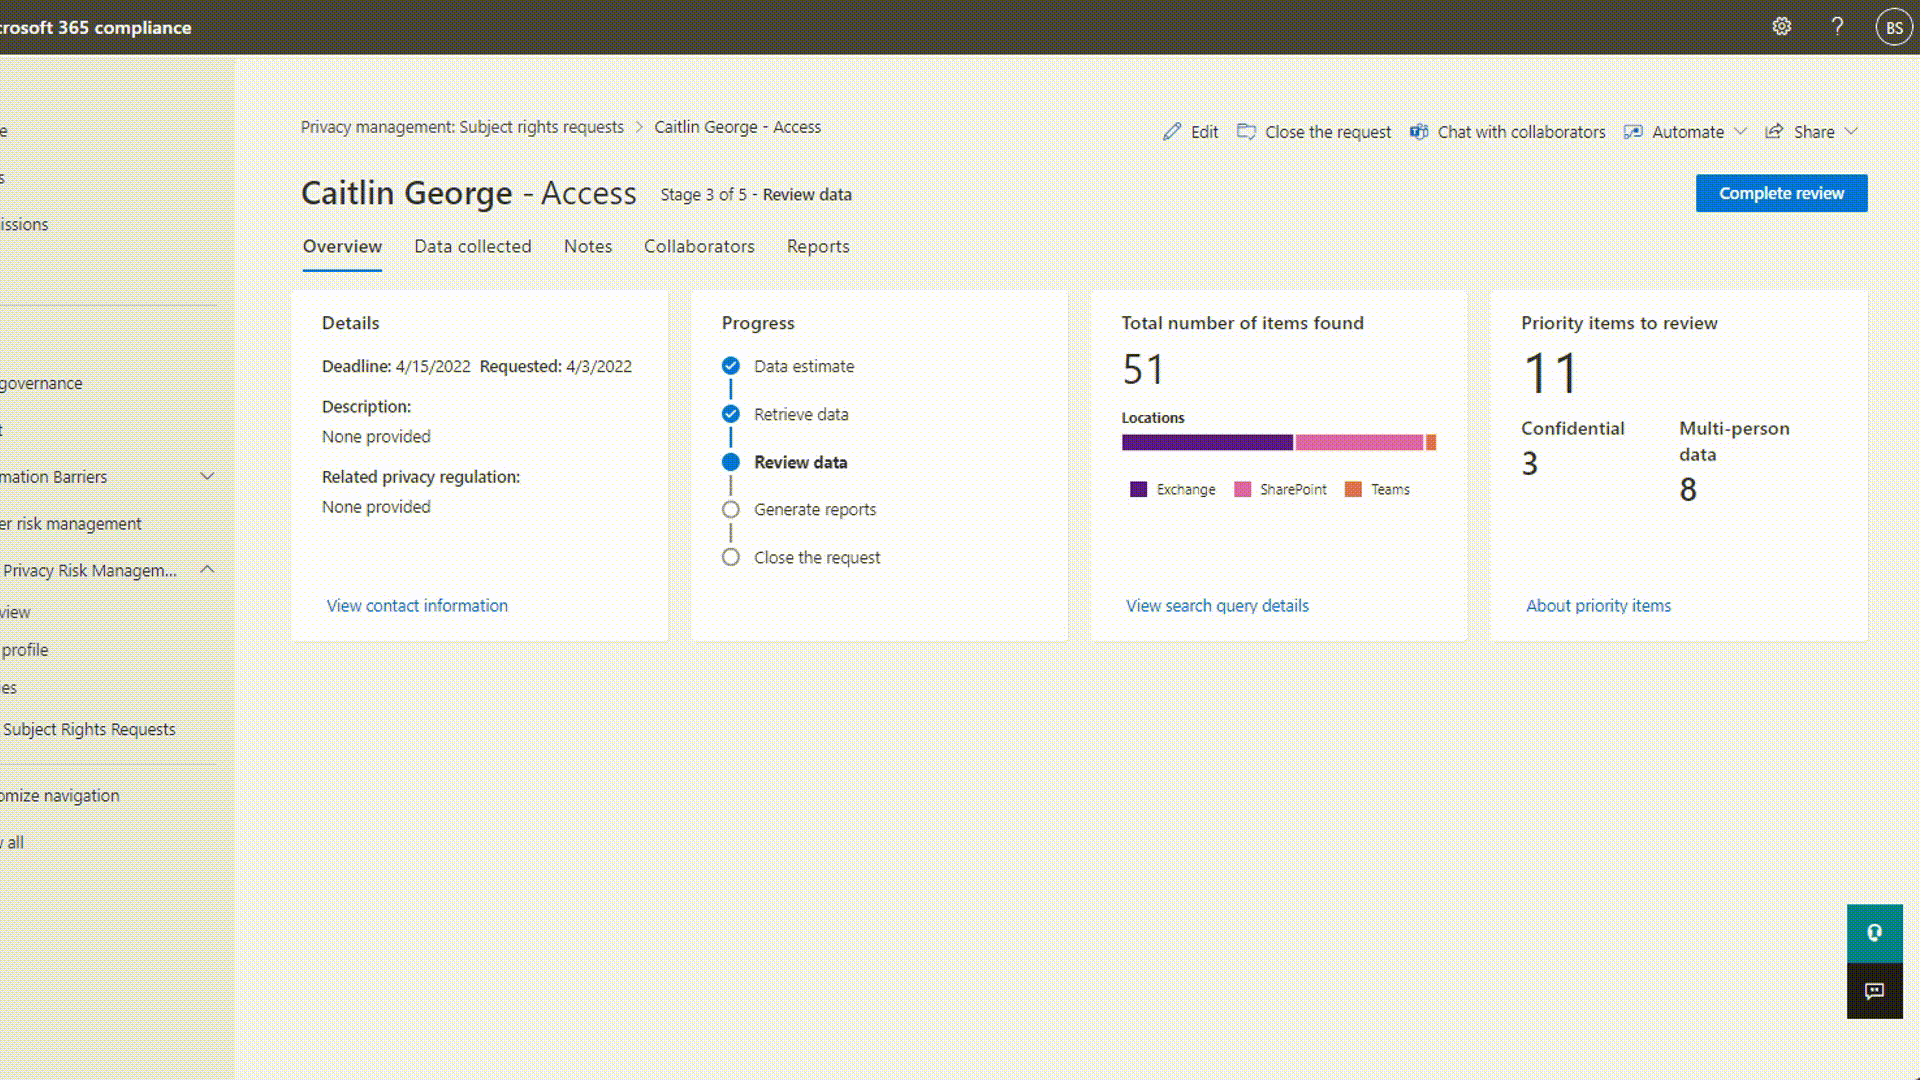Viewport: 1920px width, 1080px height.
Task: Click the locations distribution bar chart
Action: 1280,441
